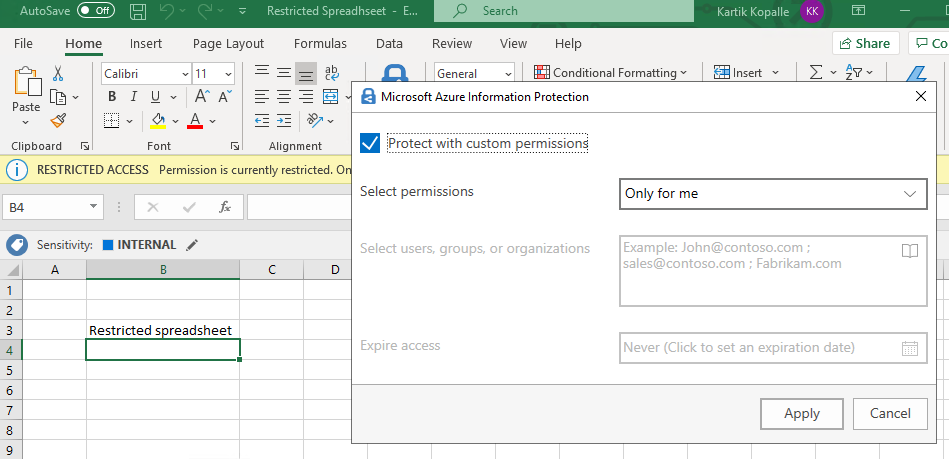Open the font size 11 dropdown
The image size is (949, 459).
coord(228,74)
